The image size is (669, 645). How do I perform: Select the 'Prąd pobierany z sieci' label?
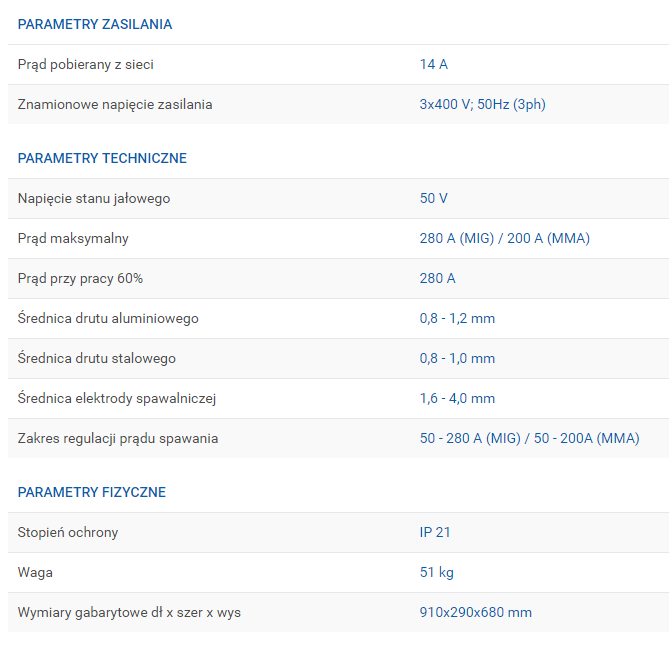click(86, 64)
